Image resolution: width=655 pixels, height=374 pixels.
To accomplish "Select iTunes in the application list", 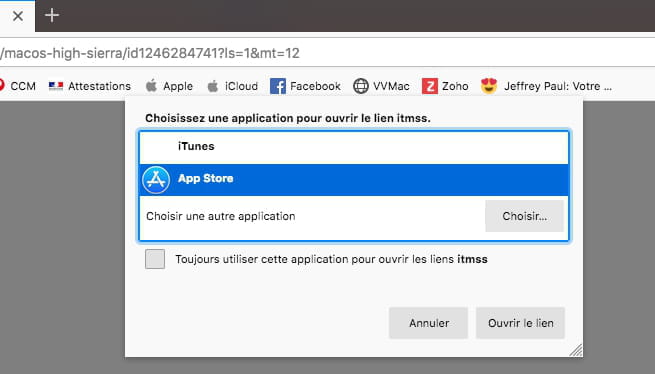I will [354, 147].
